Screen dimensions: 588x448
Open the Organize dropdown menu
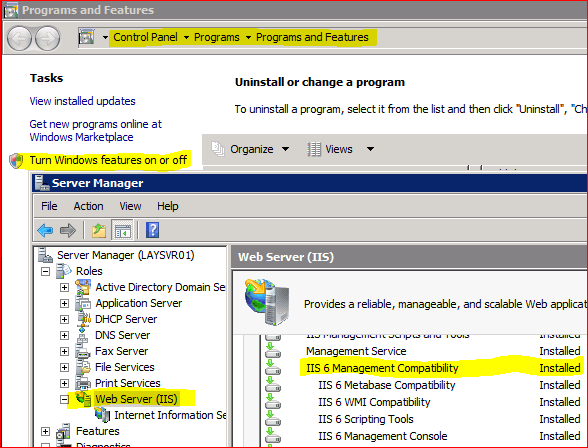[250, 149]
